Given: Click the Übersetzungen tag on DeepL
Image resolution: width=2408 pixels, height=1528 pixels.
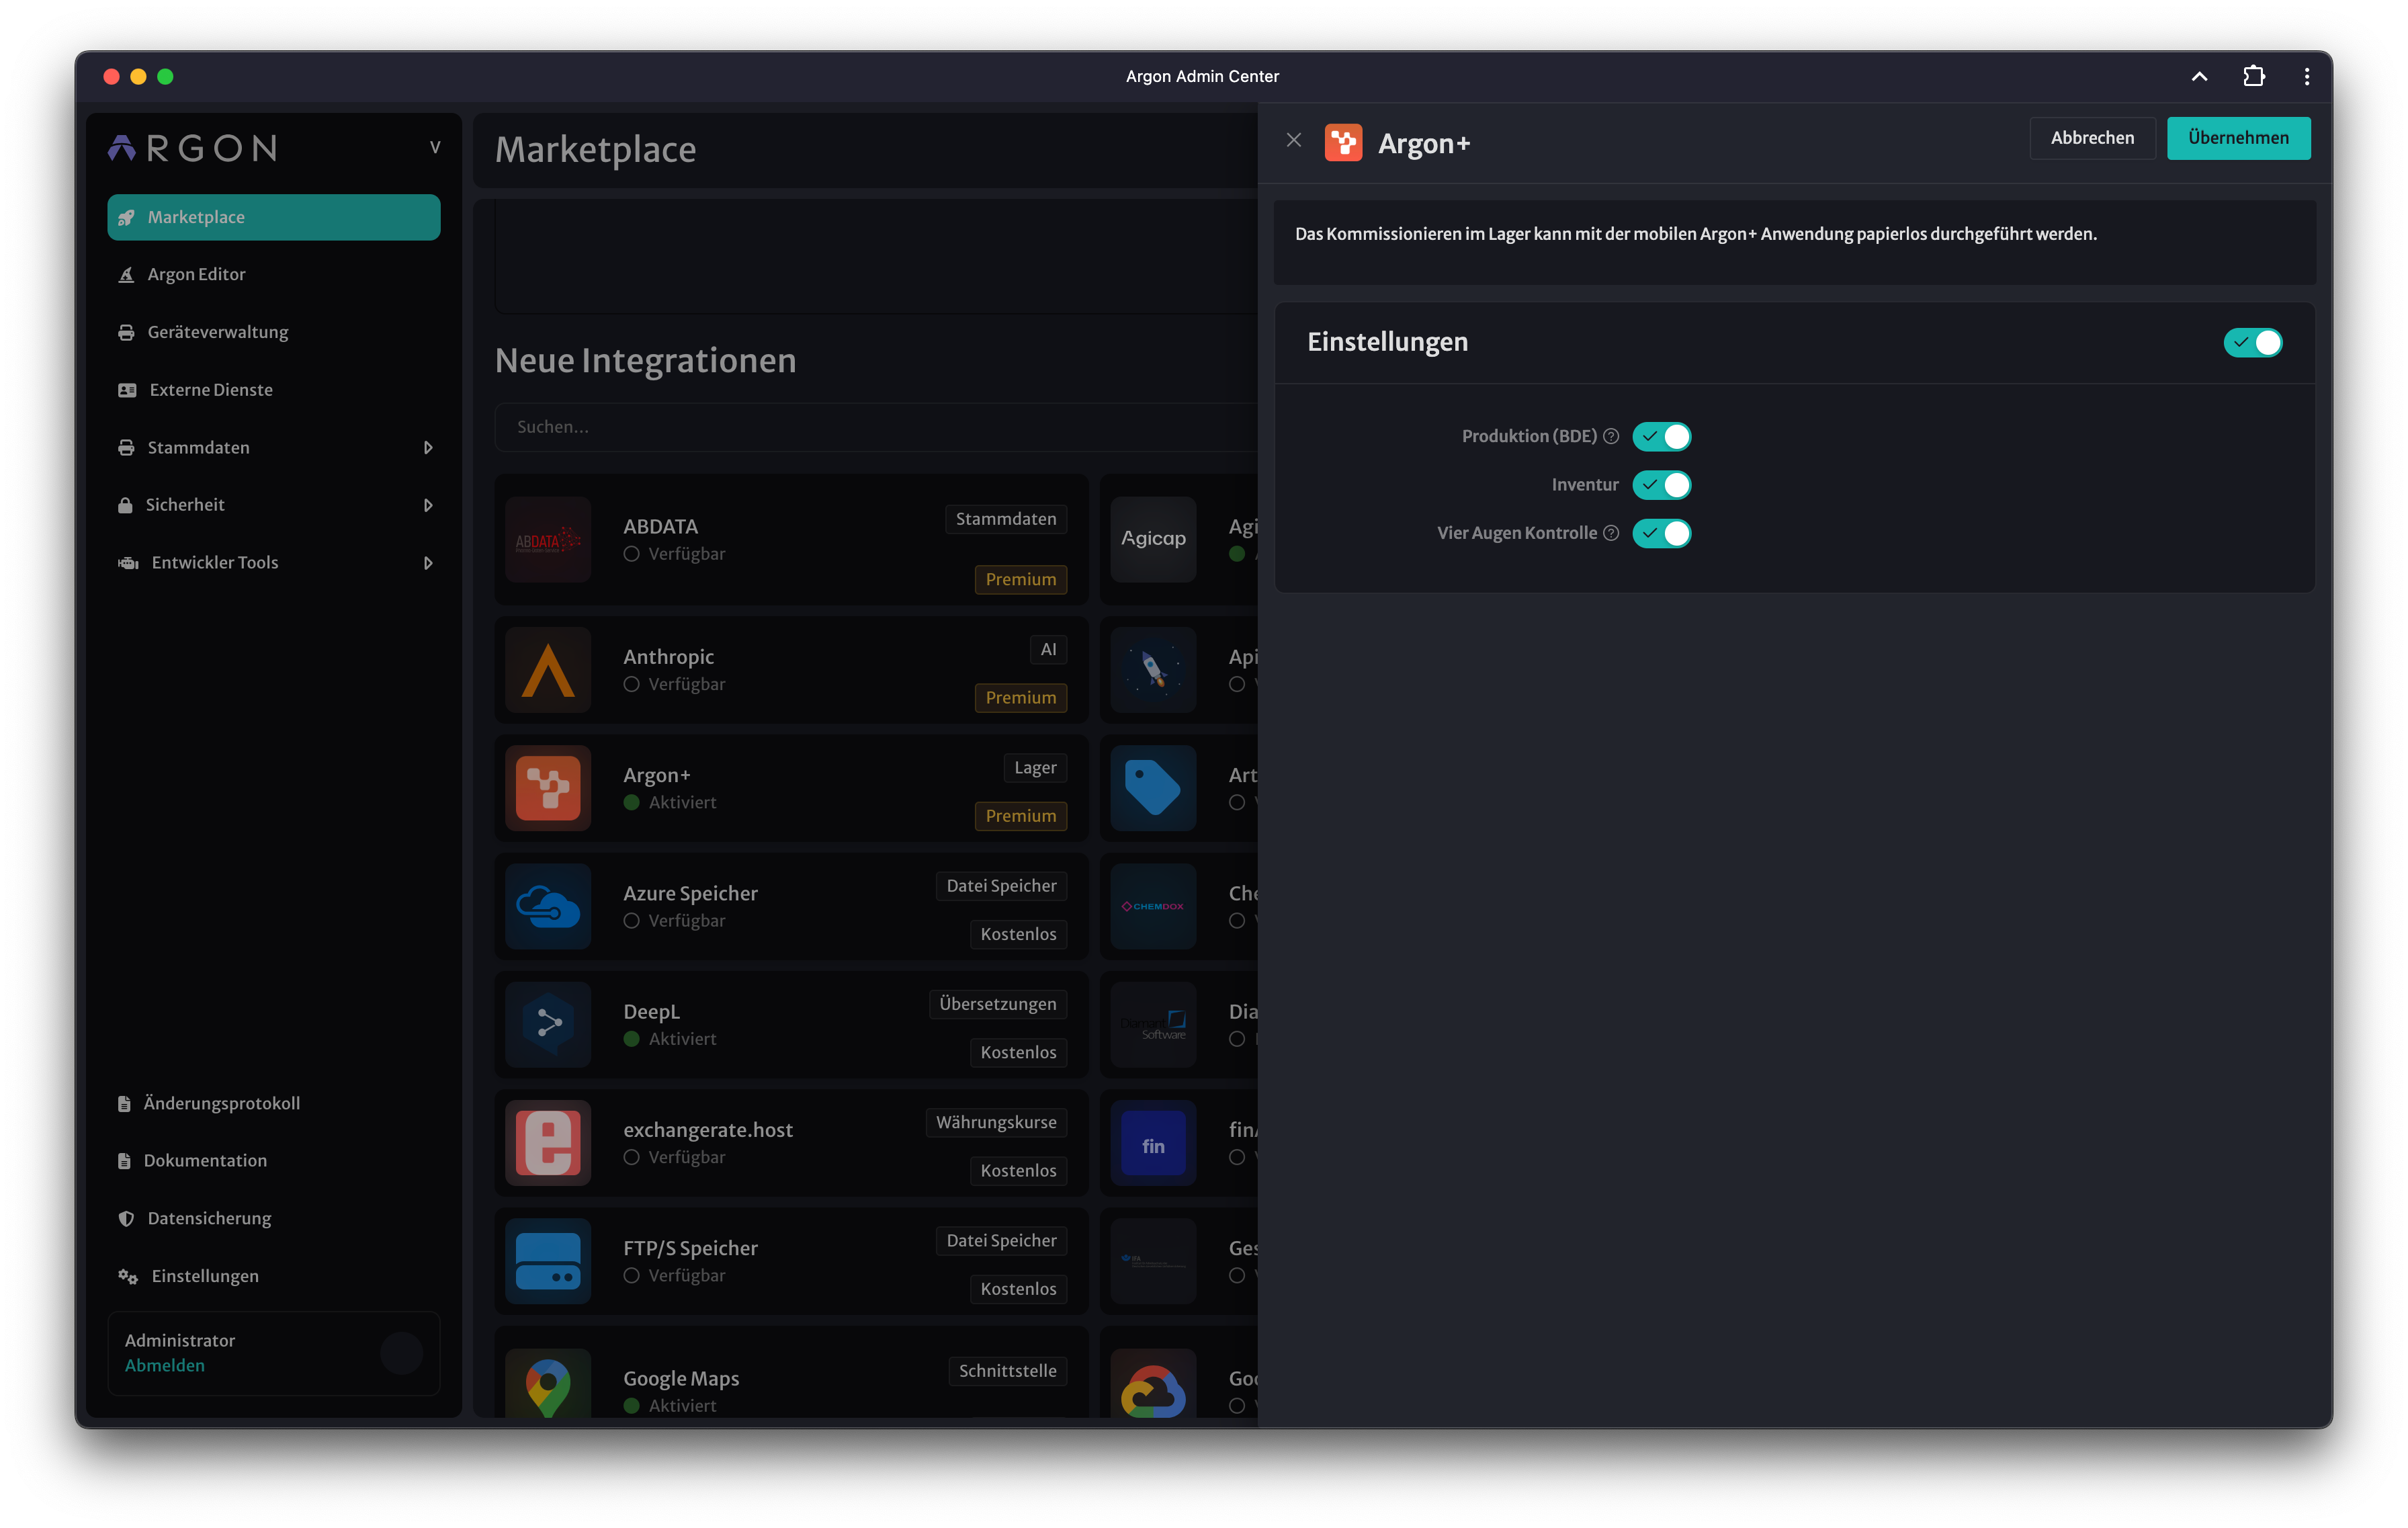Looking at the screenshot, I should pos(997,1004).
